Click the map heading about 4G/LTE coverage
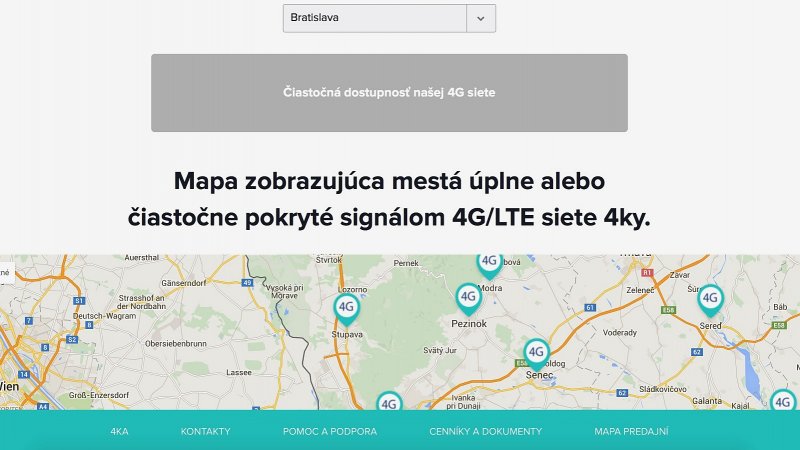 click(x=389, y=199)
